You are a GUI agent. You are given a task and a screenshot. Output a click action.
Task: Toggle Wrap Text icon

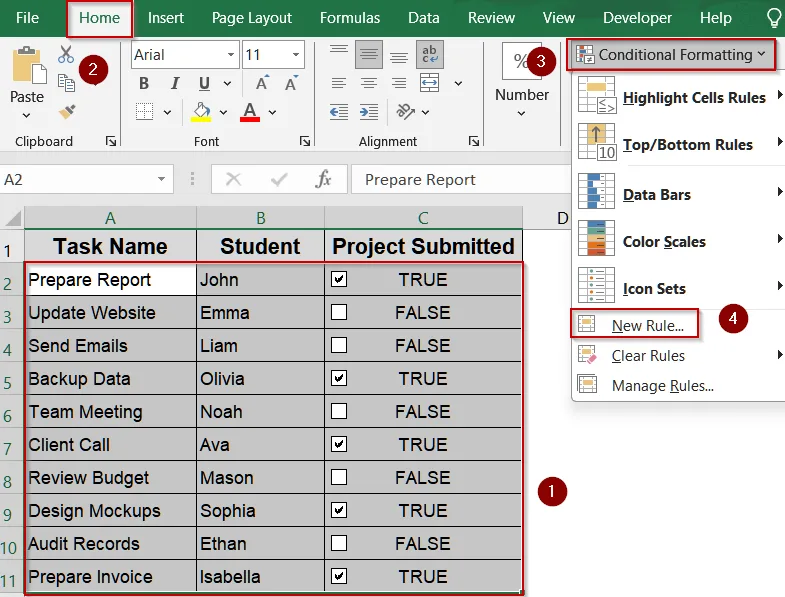pyautogui.click(x=430, y=54)
